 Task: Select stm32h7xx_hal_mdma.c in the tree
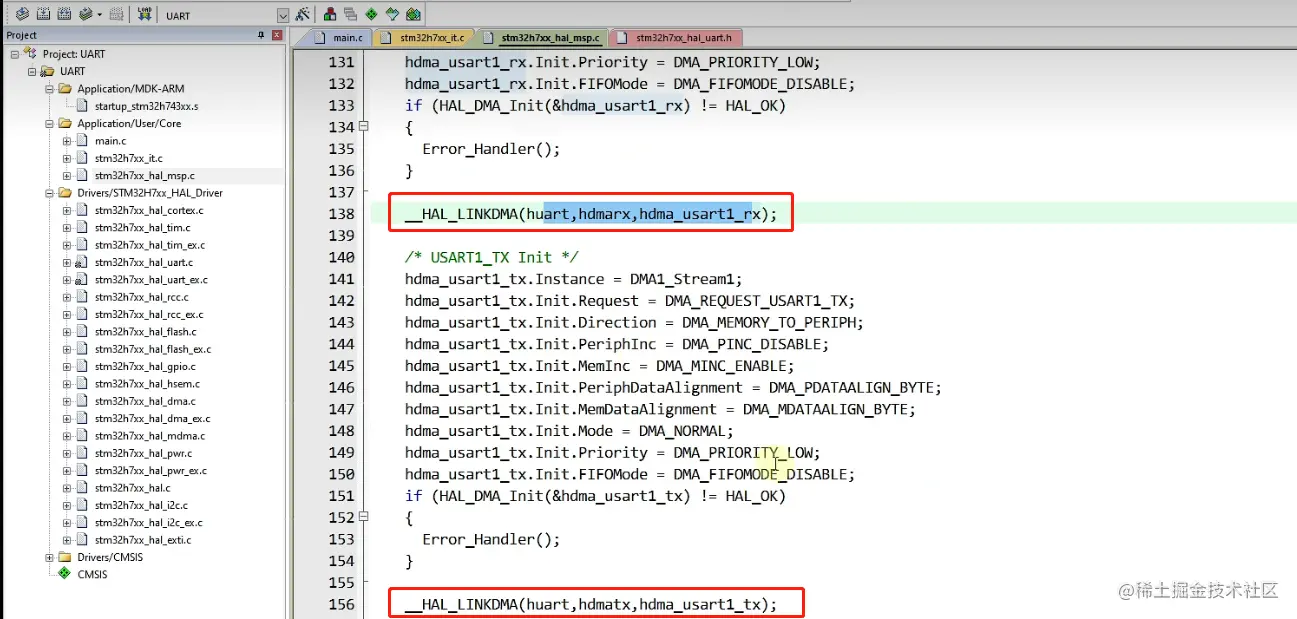[149, 436]
